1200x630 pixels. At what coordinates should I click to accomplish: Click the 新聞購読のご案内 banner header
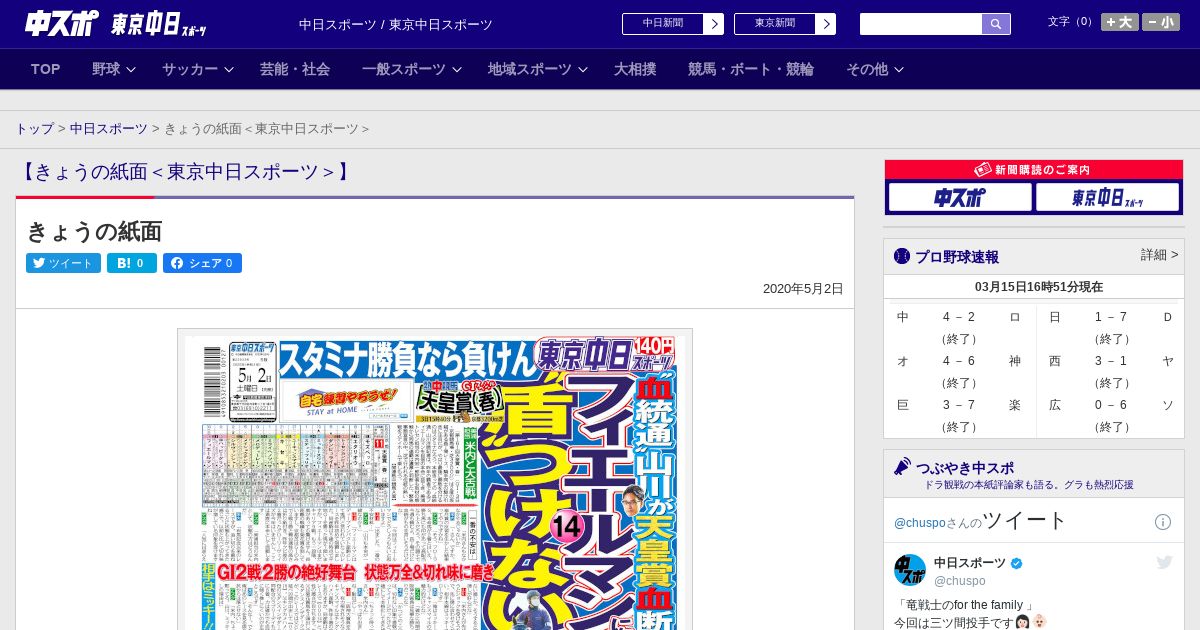(1034, 170)
